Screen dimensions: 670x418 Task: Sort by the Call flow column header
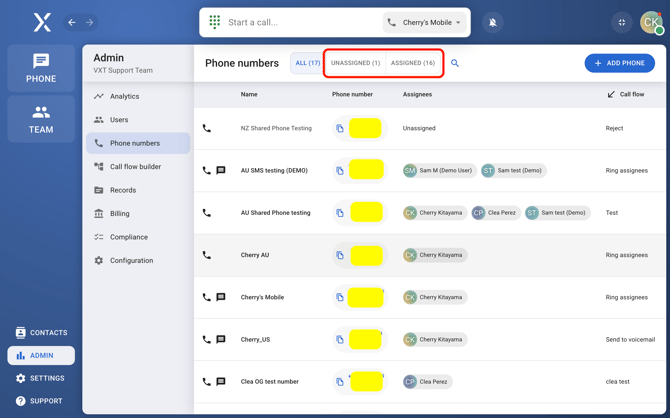(x=625, y=94)
